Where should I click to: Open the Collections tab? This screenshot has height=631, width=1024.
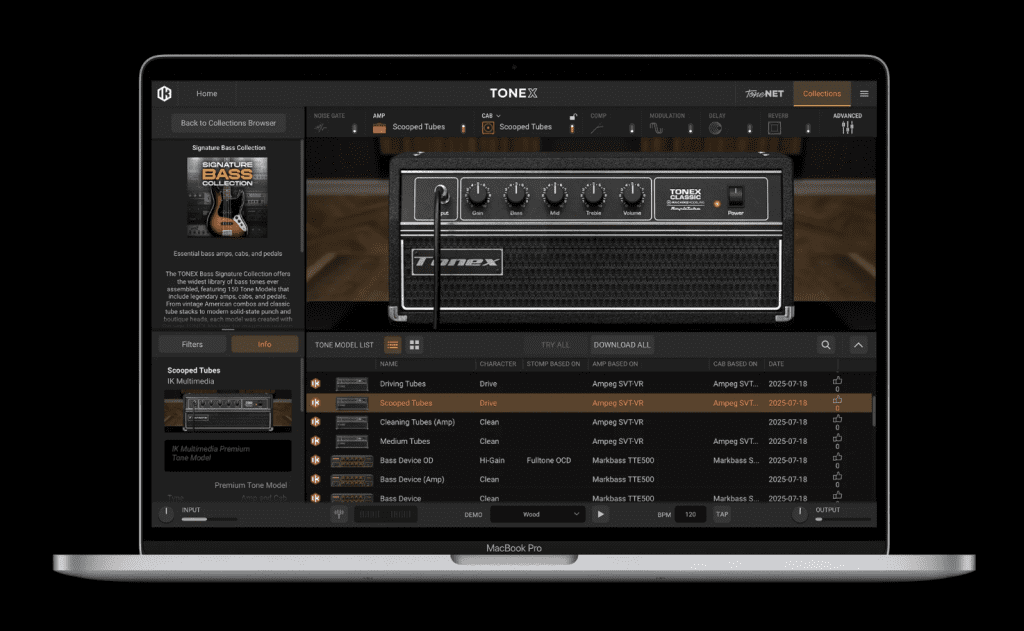coord(822,94)
